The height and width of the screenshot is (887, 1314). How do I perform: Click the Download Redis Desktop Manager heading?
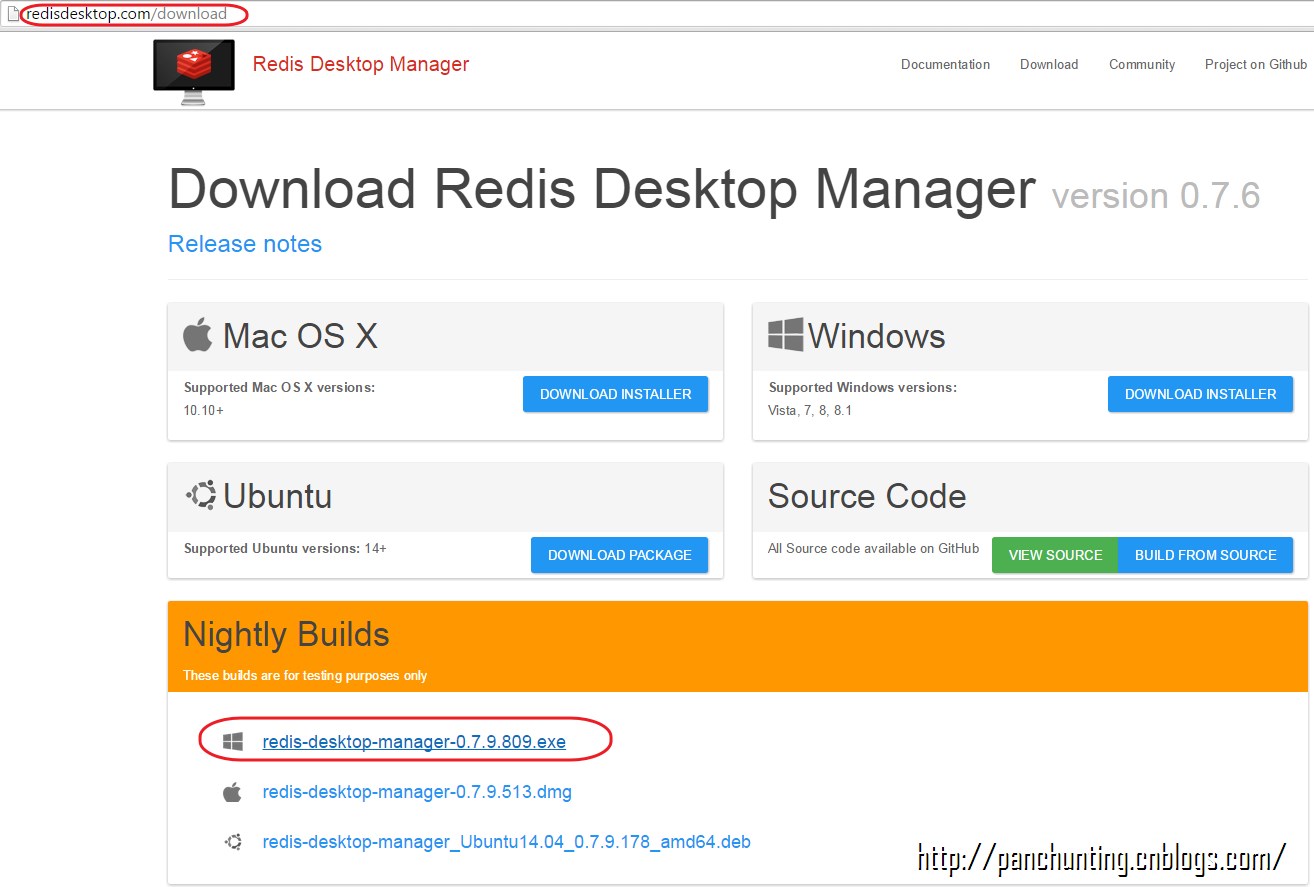pos(601,189)
